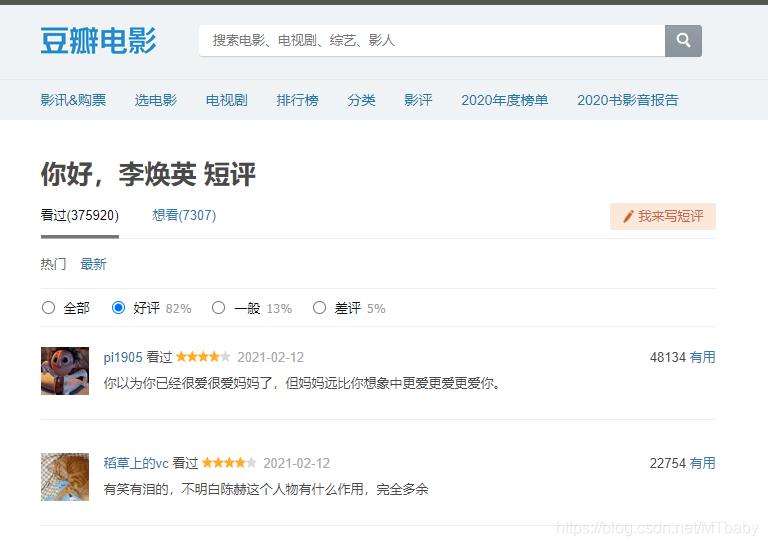Open 影讯&购票 in navigation
Screen dimensions: 768x546
[73, 100]
